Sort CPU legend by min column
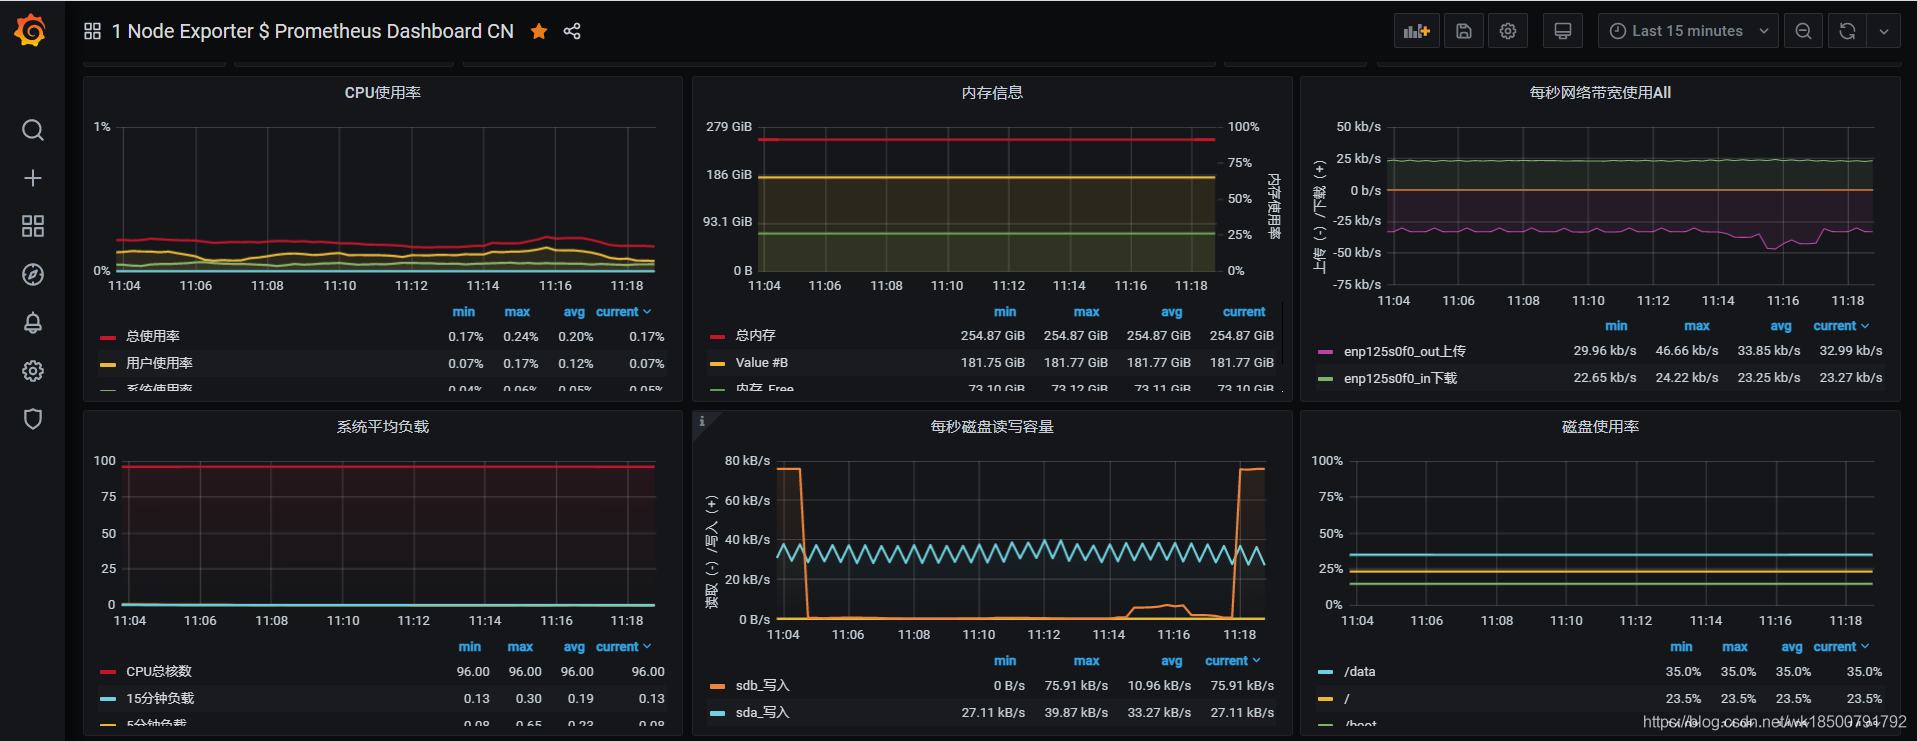The image size is (1917, 741). pyautogui.click(x=463, y=312)
